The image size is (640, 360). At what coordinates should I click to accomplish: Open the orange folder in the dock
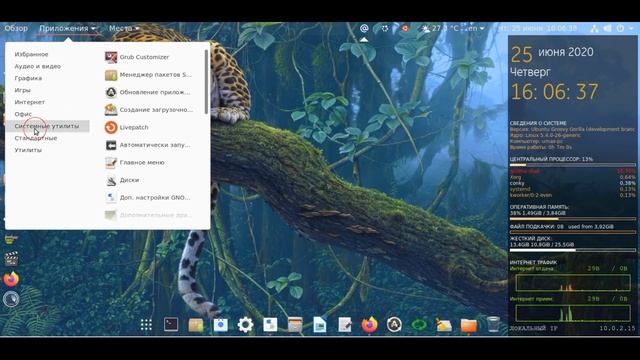pos(469,325)
